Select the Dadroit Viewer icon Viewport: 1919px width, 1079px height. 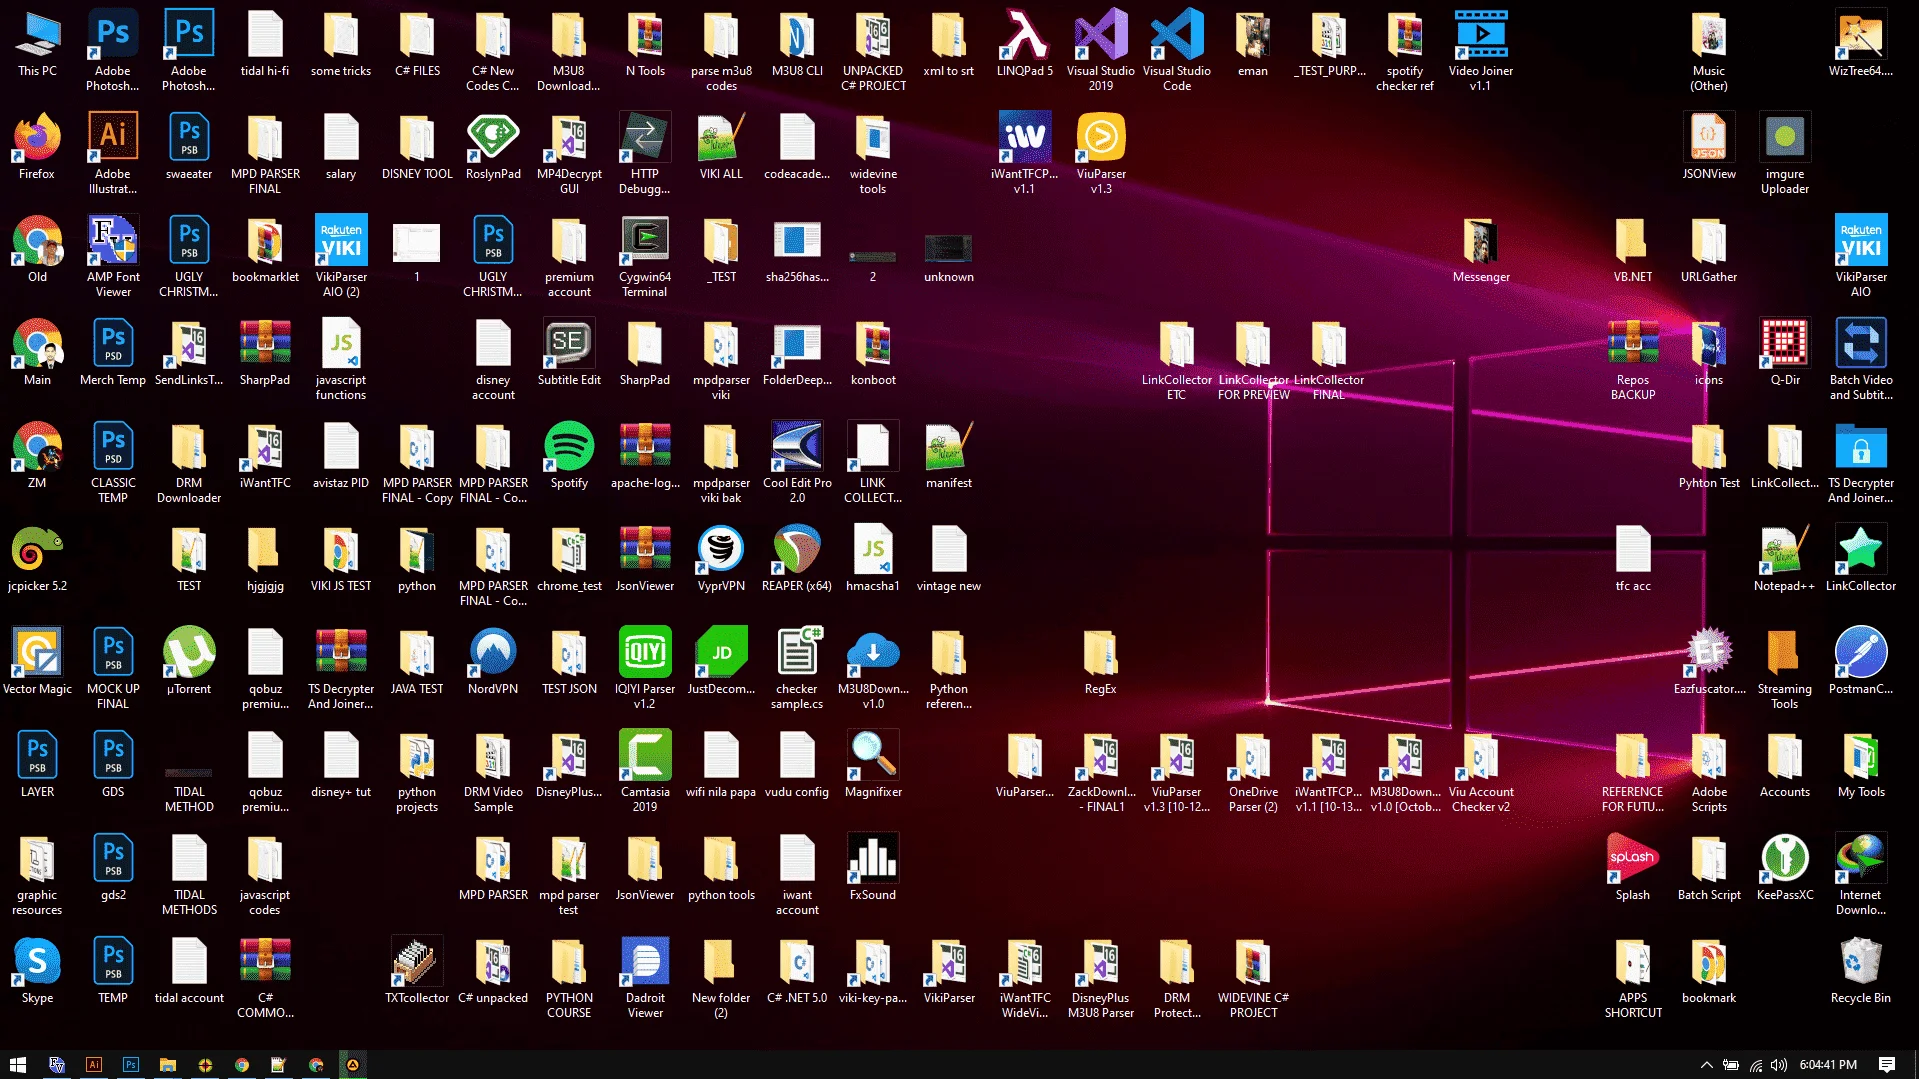coord(645,978)
